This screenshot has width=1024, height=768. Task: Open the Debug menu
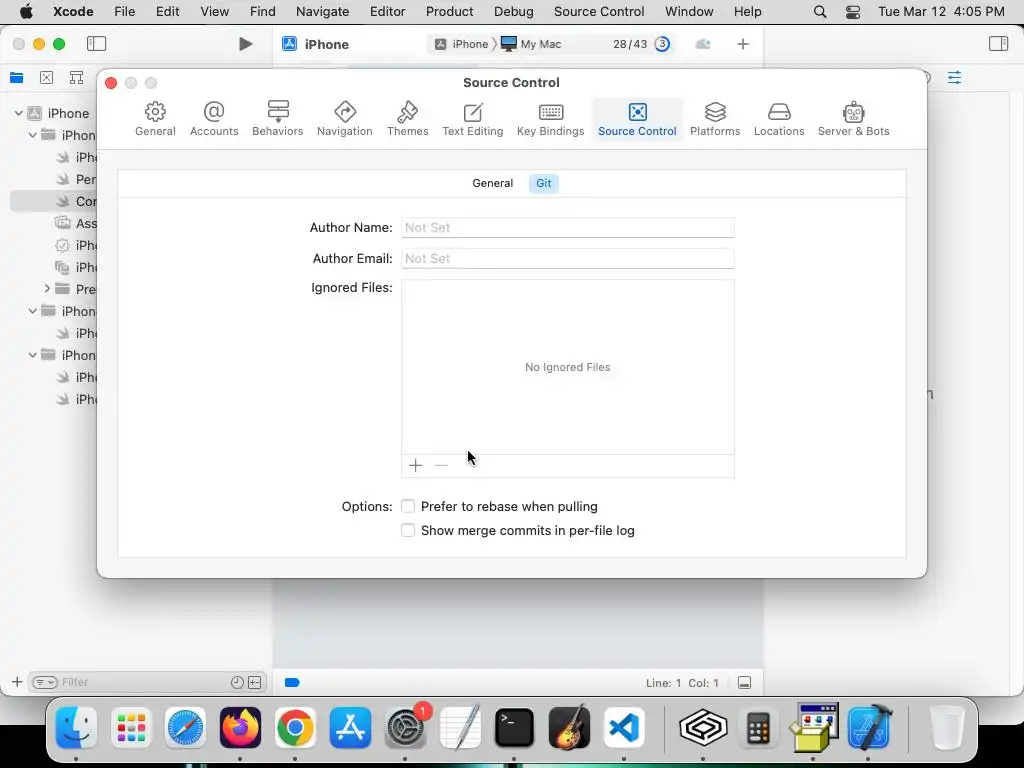pos(513,12)
